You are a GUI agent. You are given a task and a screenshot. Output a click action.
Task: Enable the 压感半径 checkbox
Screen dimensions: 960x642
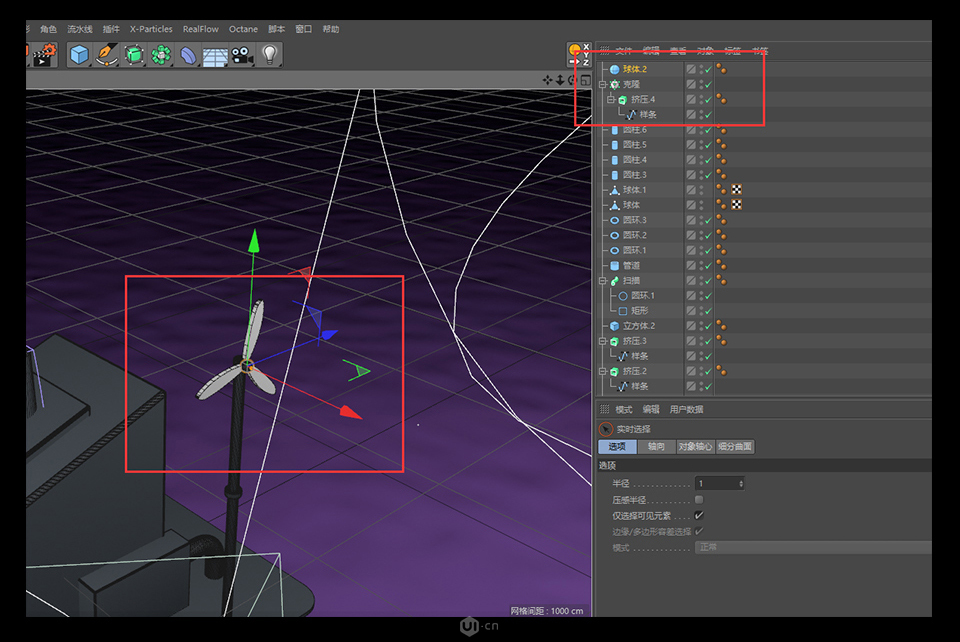698,499
